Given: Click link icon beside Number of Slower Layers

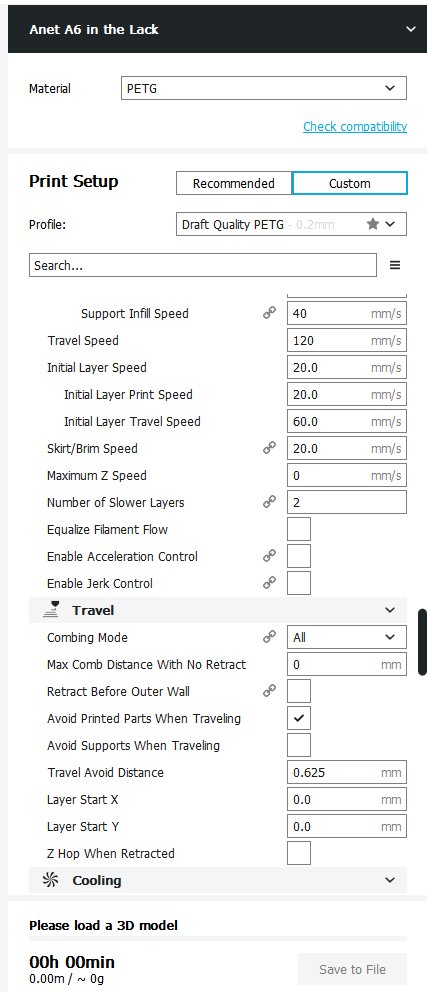Looking at the screenshot, I should [x=269, y=502].
